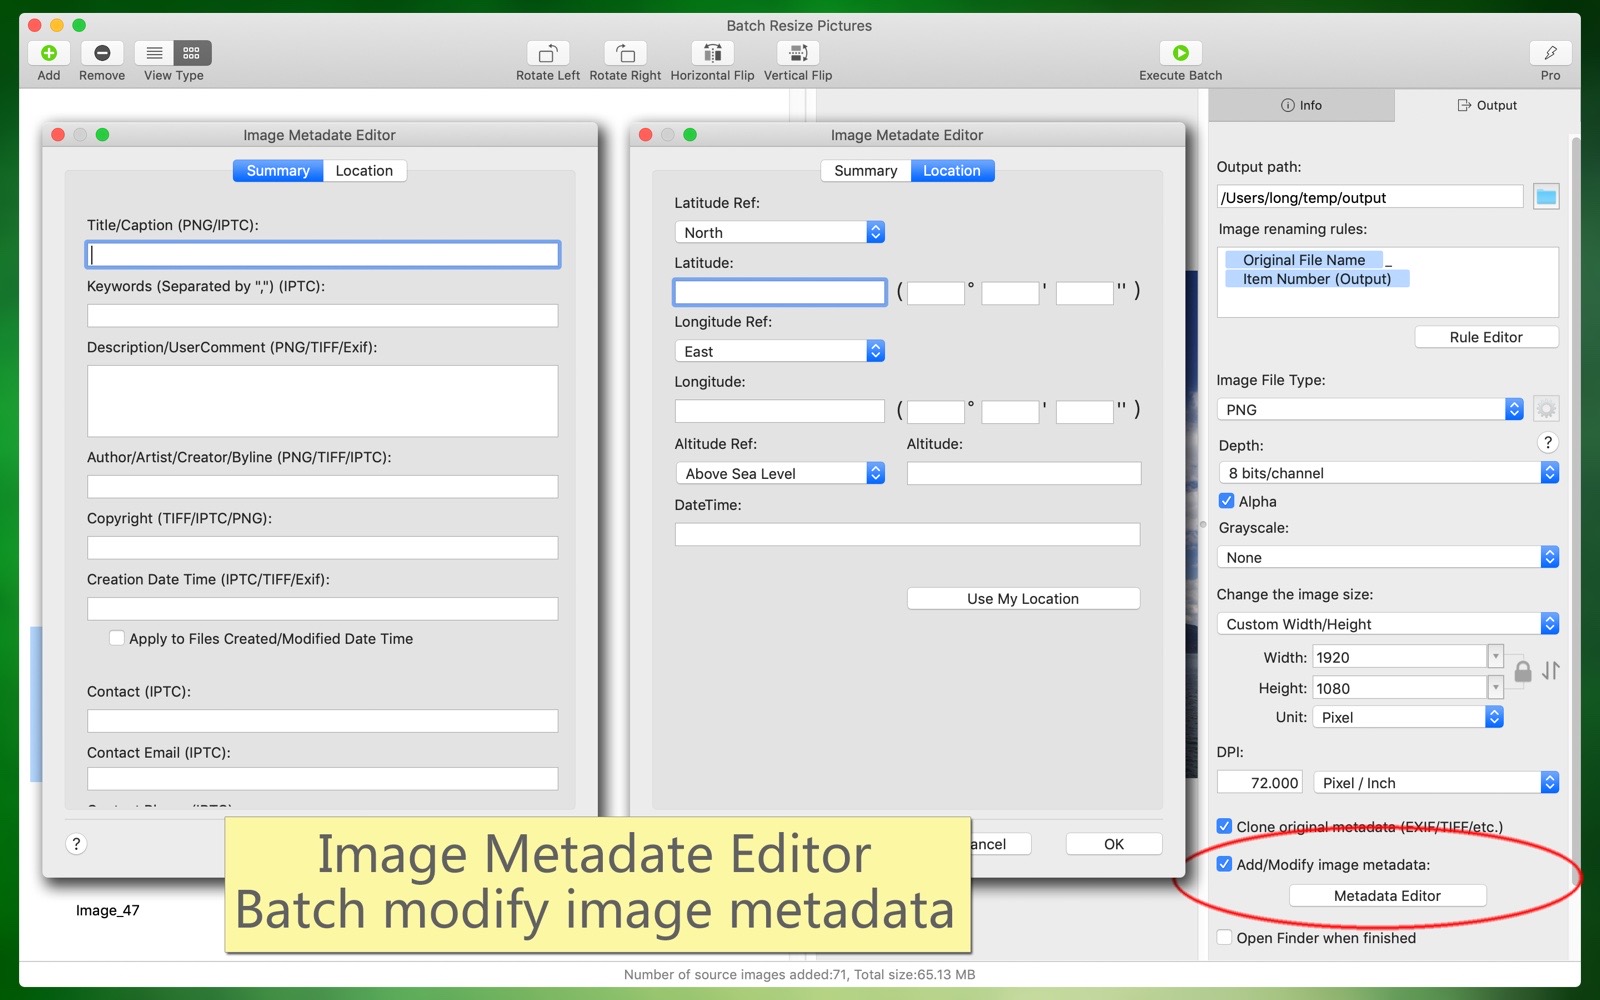
Task: Apply Horizontal Flip to images
Action: tap(712, 53)
